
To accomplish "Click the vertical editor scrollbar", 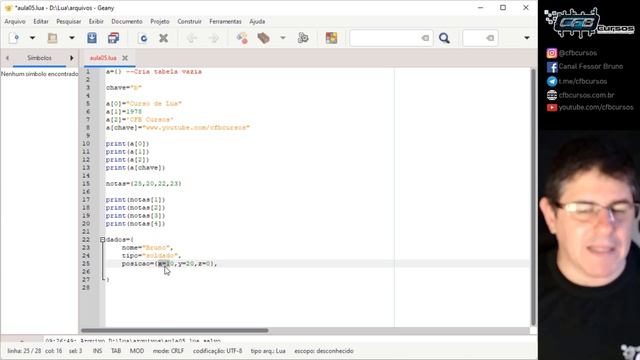I will [x=533, y=198].
